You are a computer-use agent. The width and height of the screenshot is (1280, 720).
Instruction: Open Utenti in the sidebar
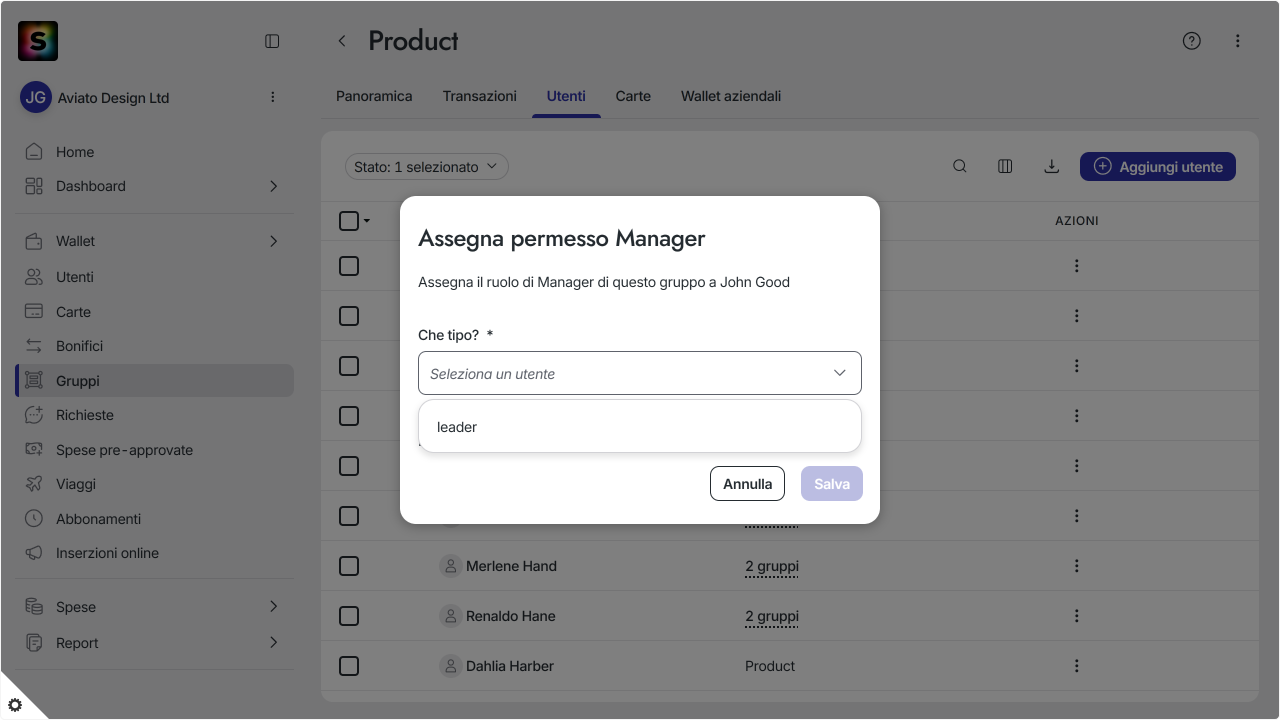[155, 277]
